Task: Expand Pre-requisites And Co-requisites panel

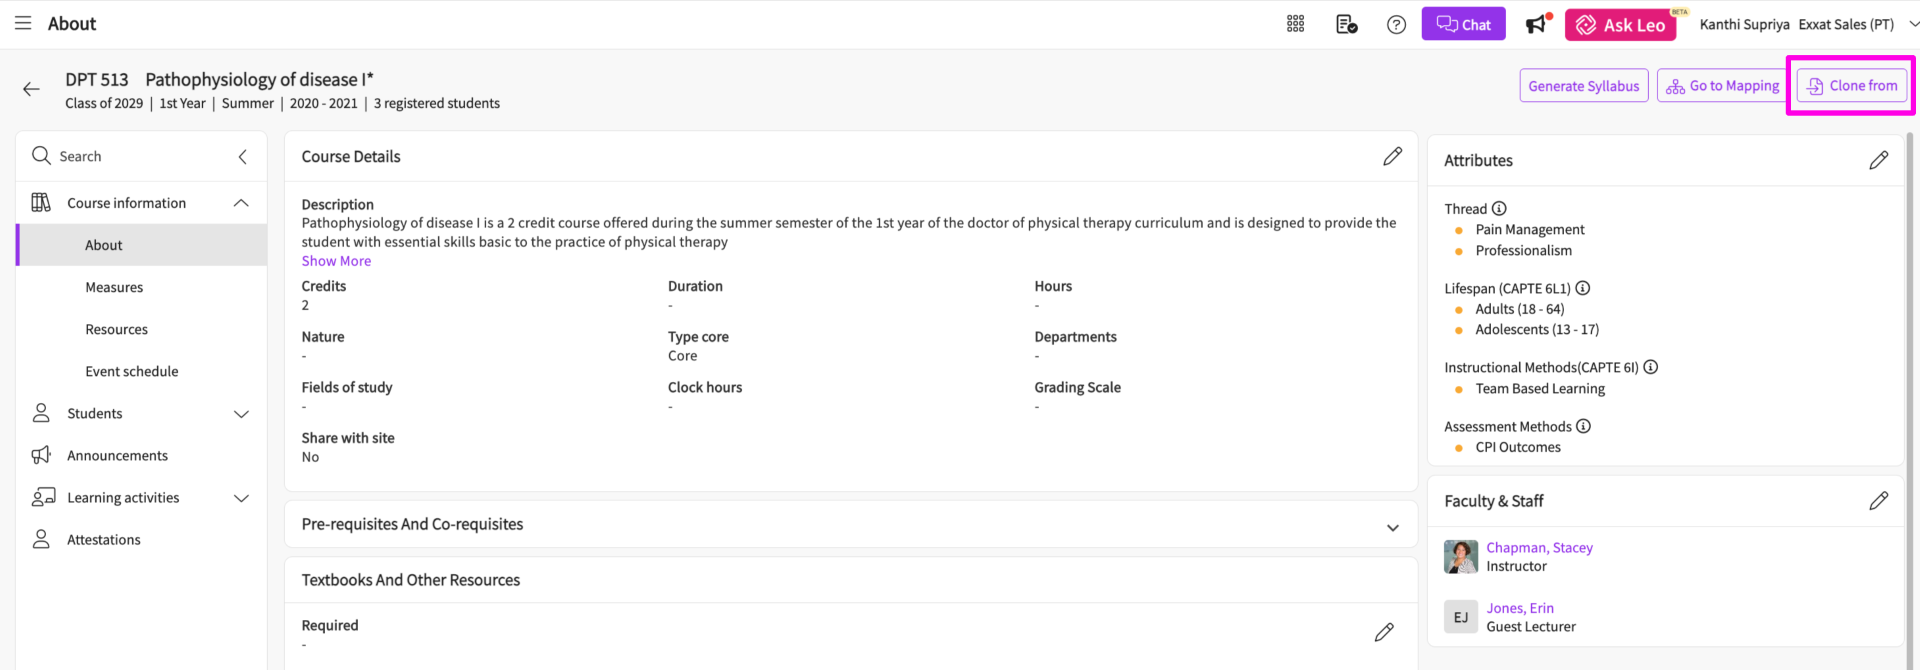Action: tap(1392, 527)
